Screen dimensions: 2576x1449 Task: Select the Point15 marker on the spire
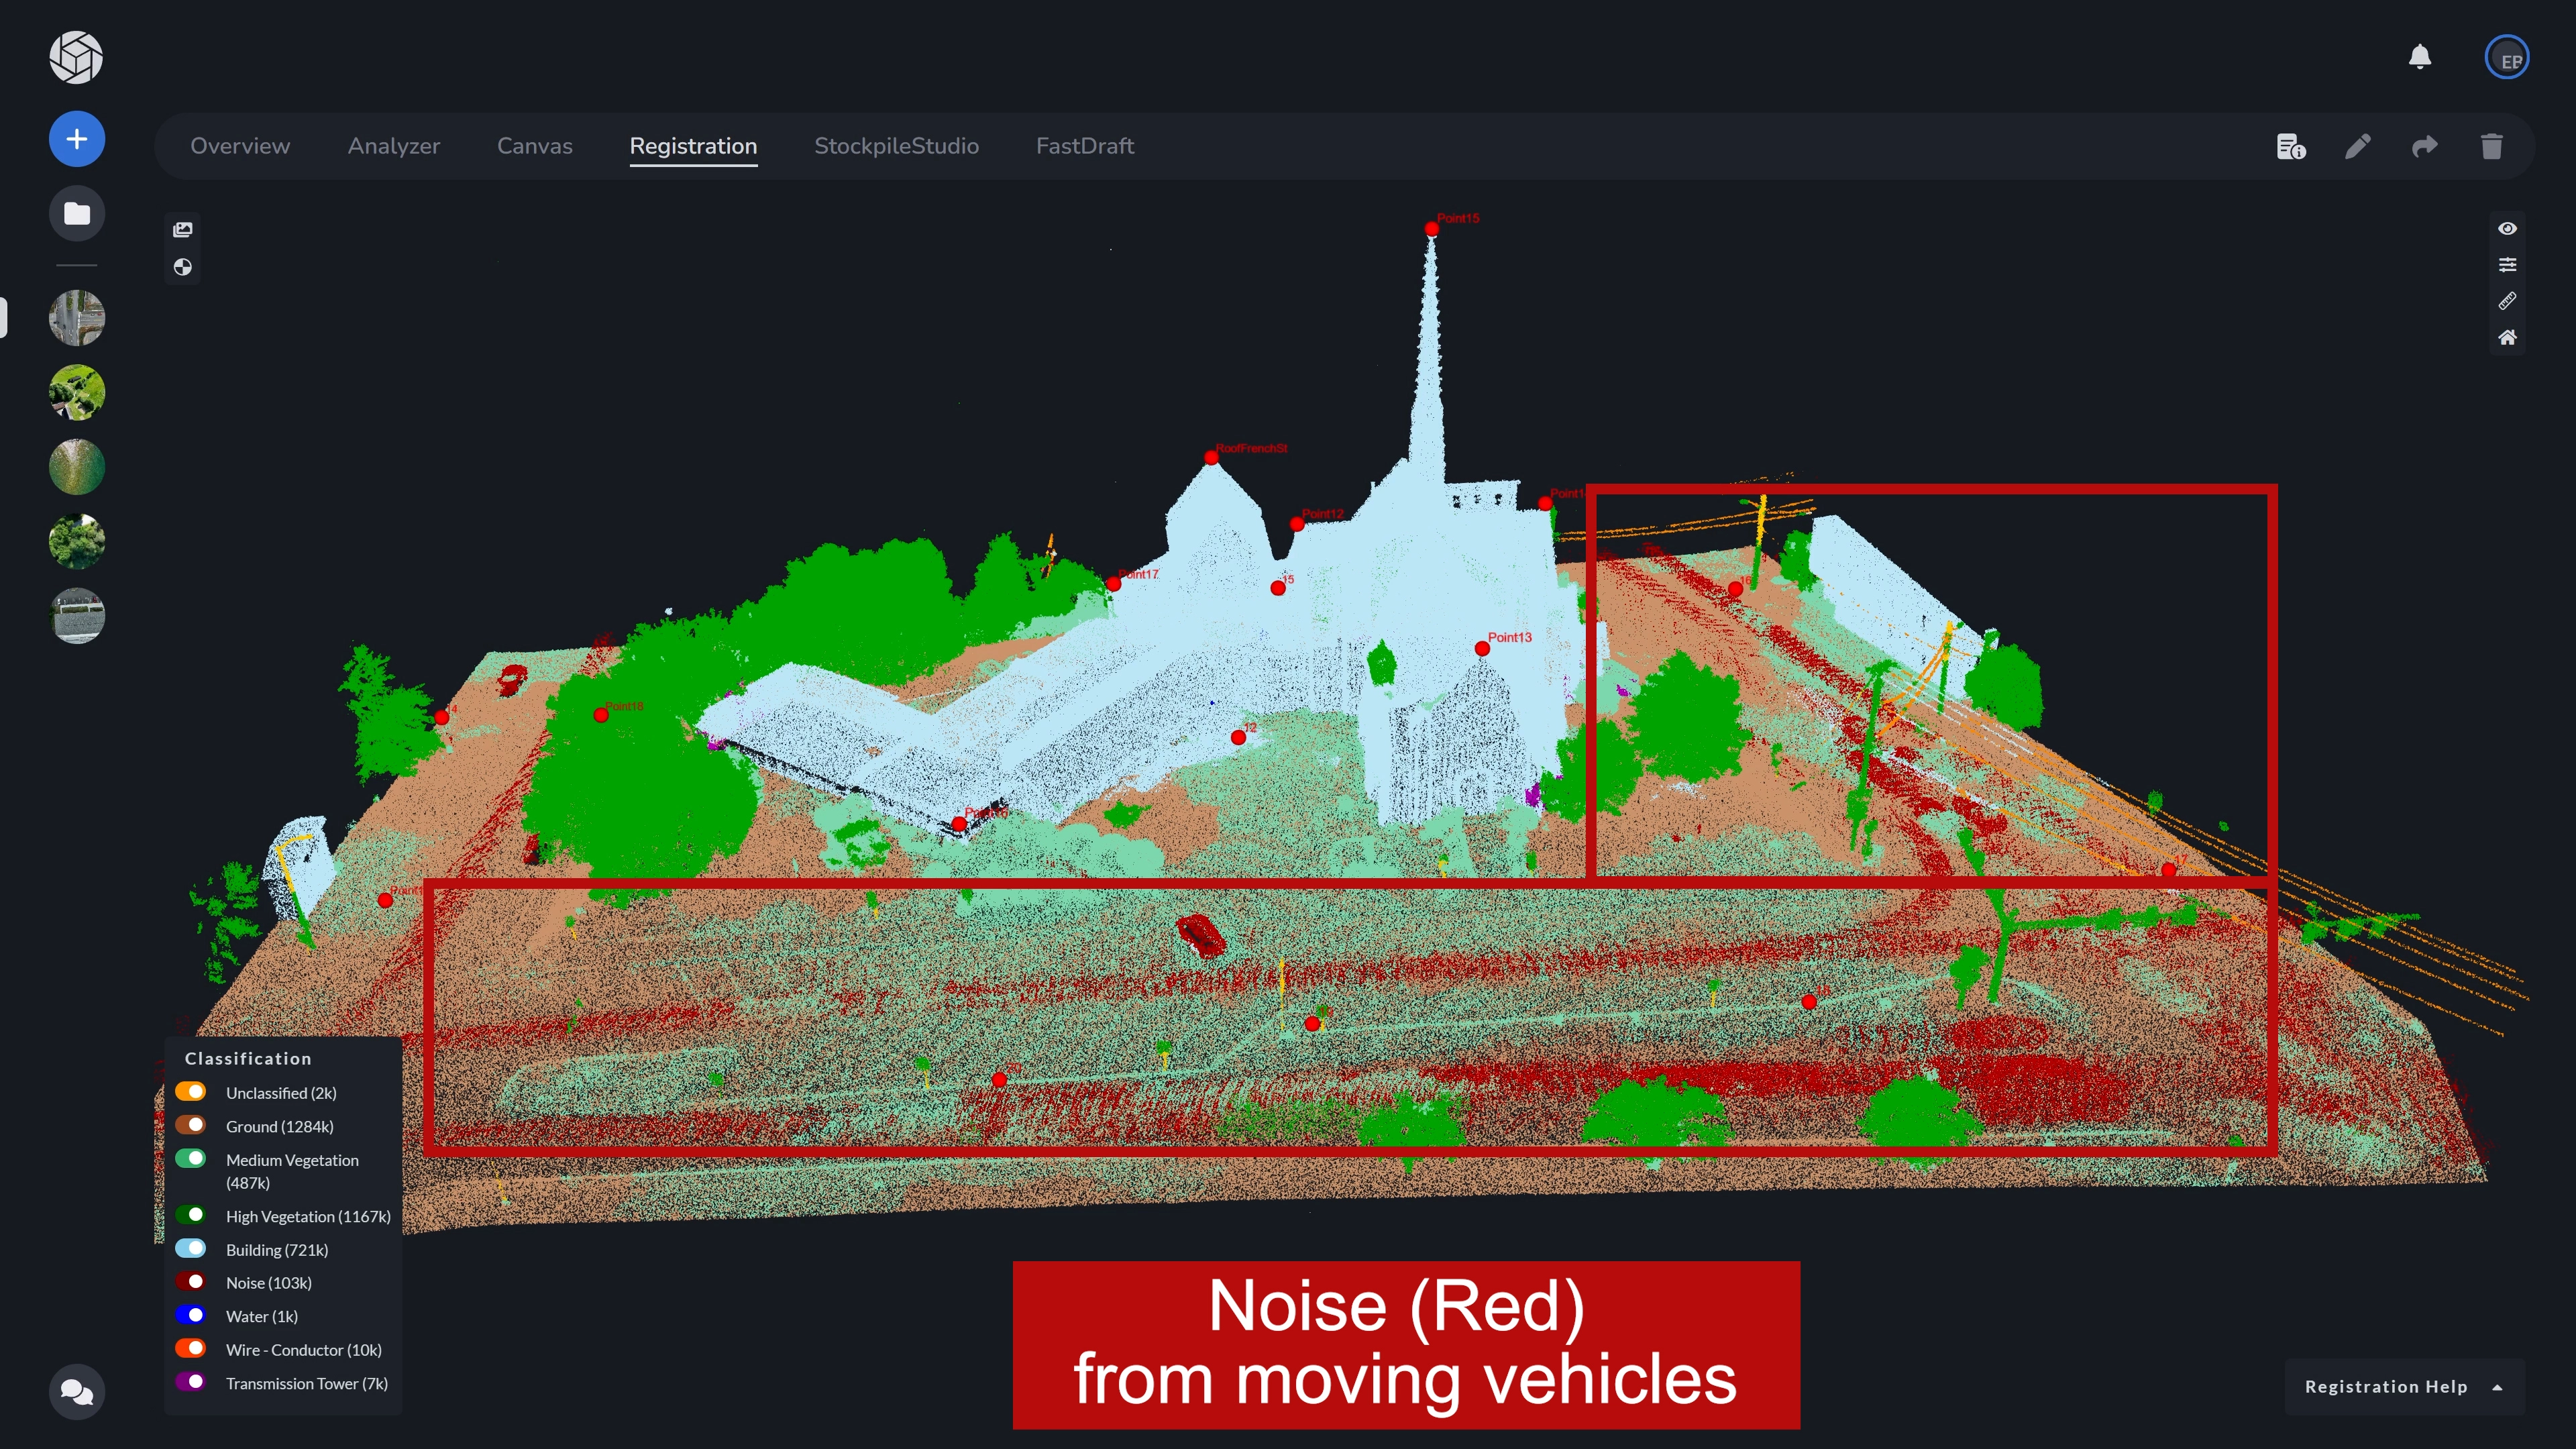[x=1432, y=229]
